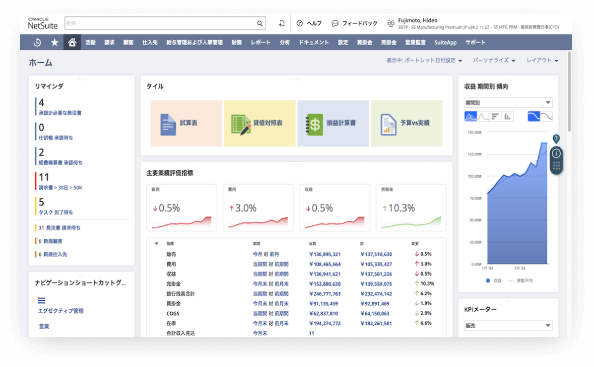Switch chart to area view
This screenshot has height=367, width=594.
coord(471,116)
